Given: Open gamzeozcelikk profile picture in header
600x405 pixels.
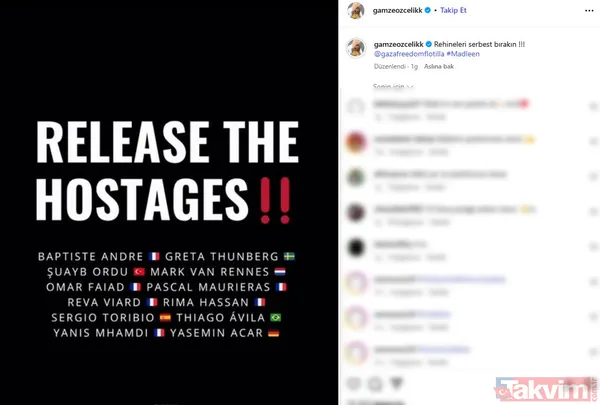Looking at the screenshot, I should point(356,10).
